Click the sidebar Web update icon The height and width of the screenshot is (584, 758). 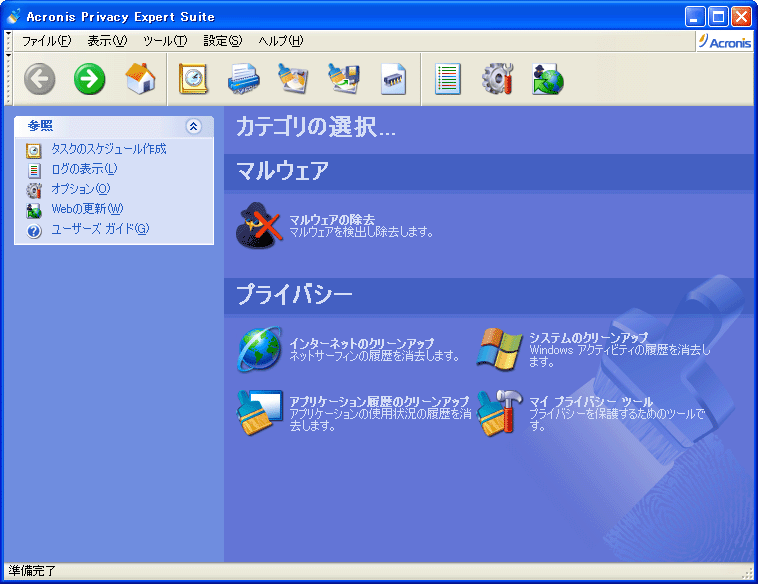pos(34,210)
